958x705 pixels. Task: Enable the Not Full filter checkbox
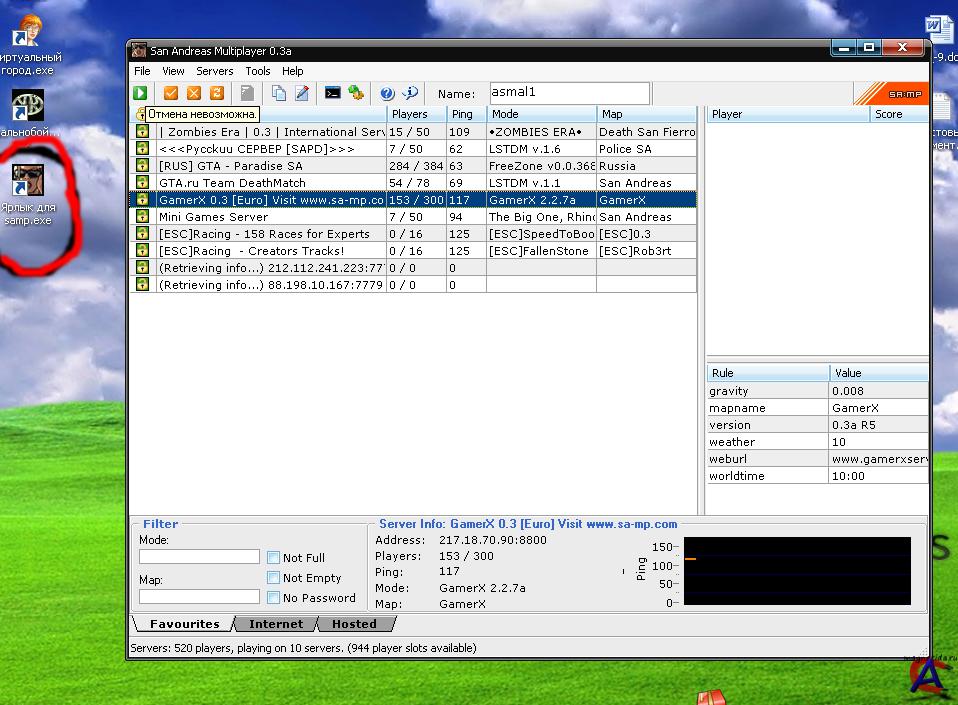273,558
